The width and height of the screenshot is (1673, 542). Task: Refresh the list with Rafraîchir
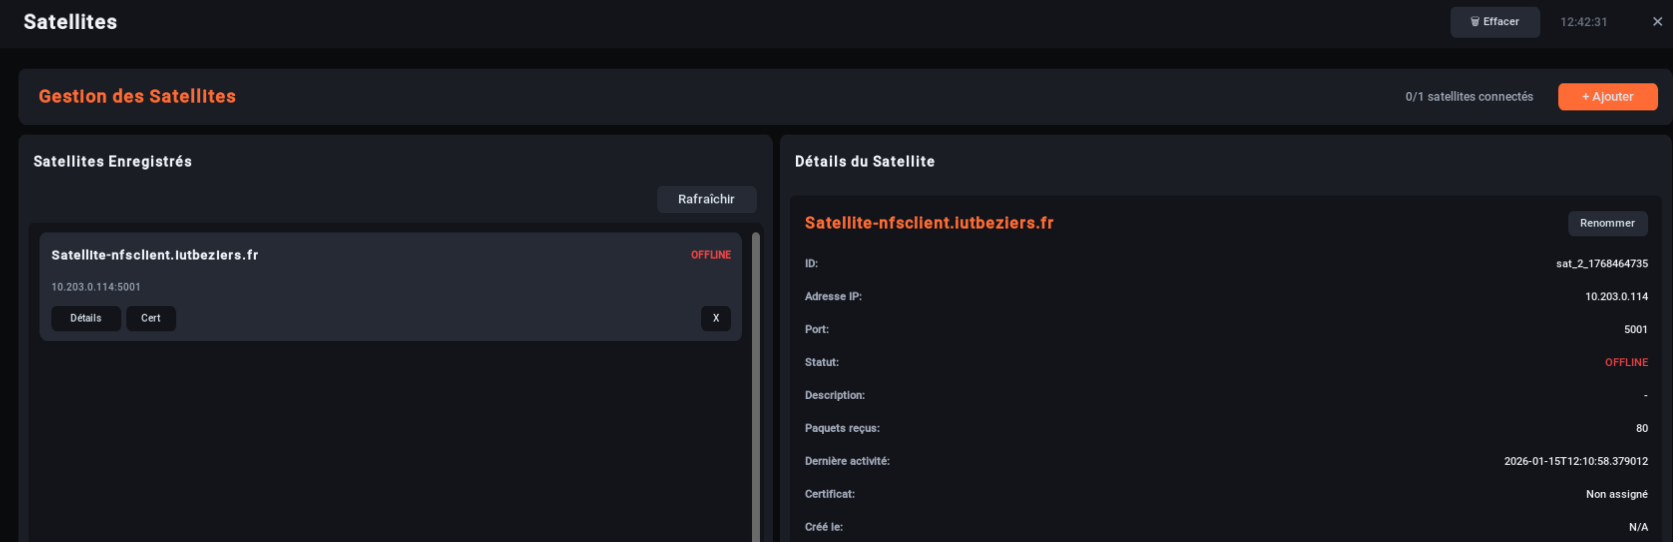click(706, 199)
